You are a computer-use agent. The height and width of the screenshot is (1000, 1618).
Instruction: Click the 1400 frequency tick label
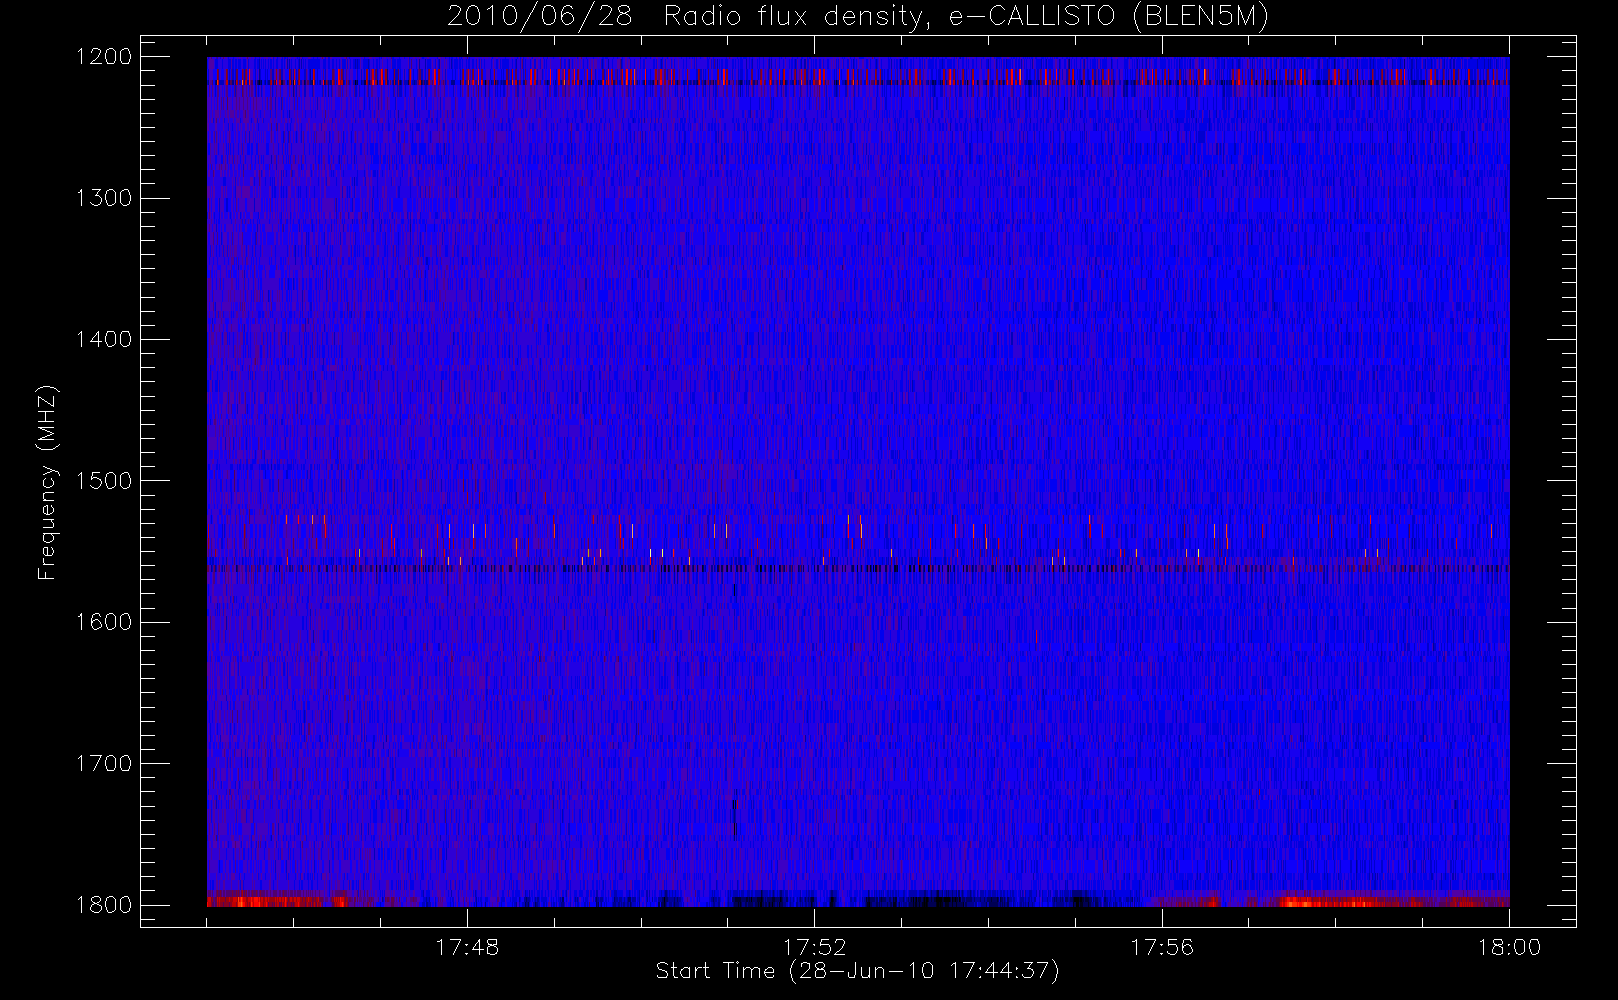104,340
